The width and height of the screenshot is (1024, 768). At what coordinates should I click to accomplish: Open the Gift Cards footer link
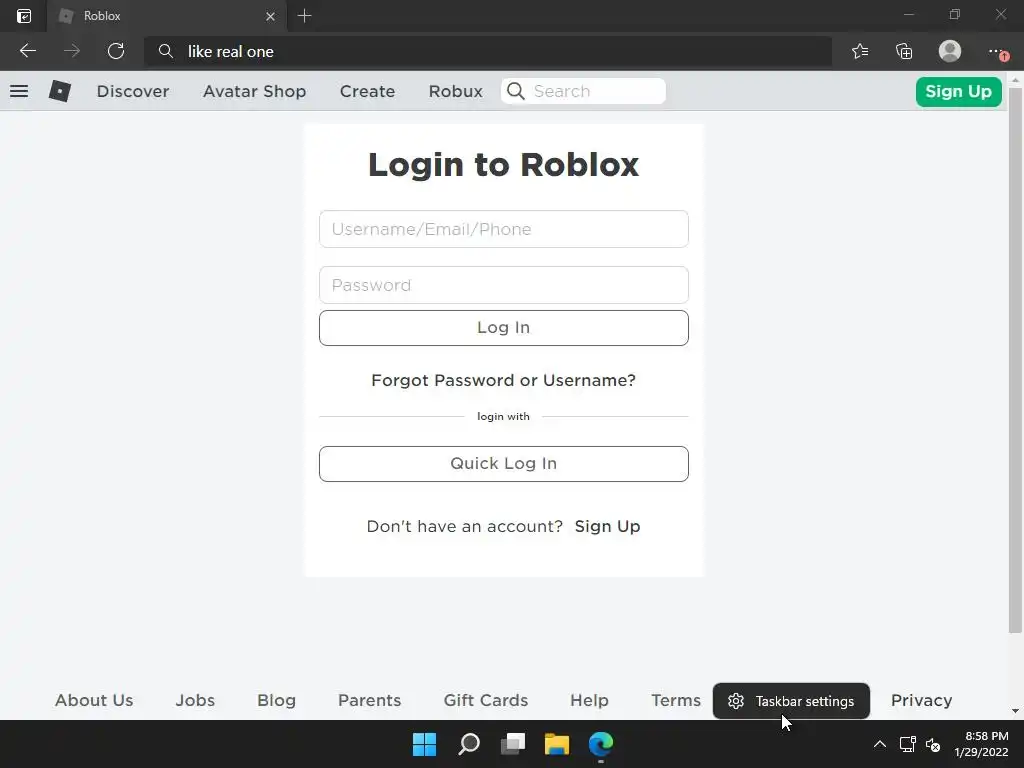(x=485, y=700)
